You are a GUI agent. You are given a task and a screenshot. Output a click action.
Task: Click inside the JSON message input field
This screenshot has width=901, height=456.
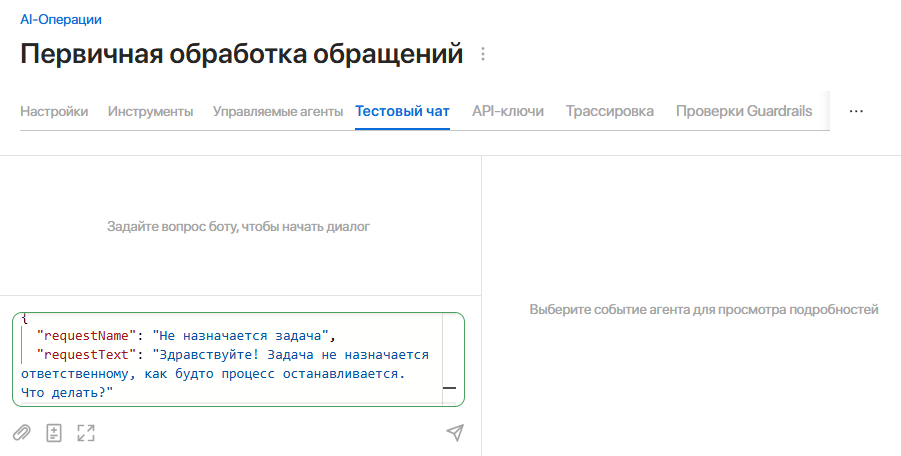(238, 360)
